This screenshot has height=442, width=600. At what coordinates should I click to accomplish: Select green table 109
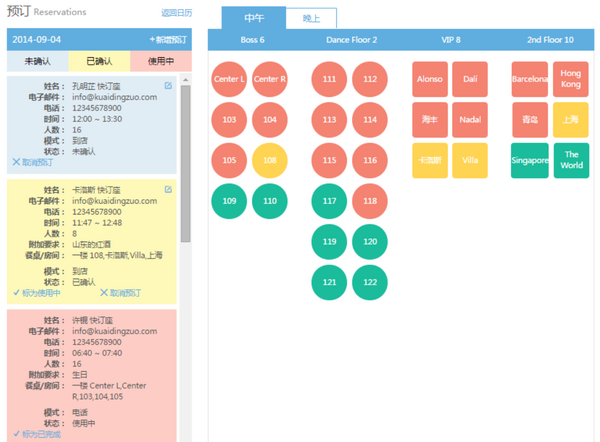tap(230, 201)
